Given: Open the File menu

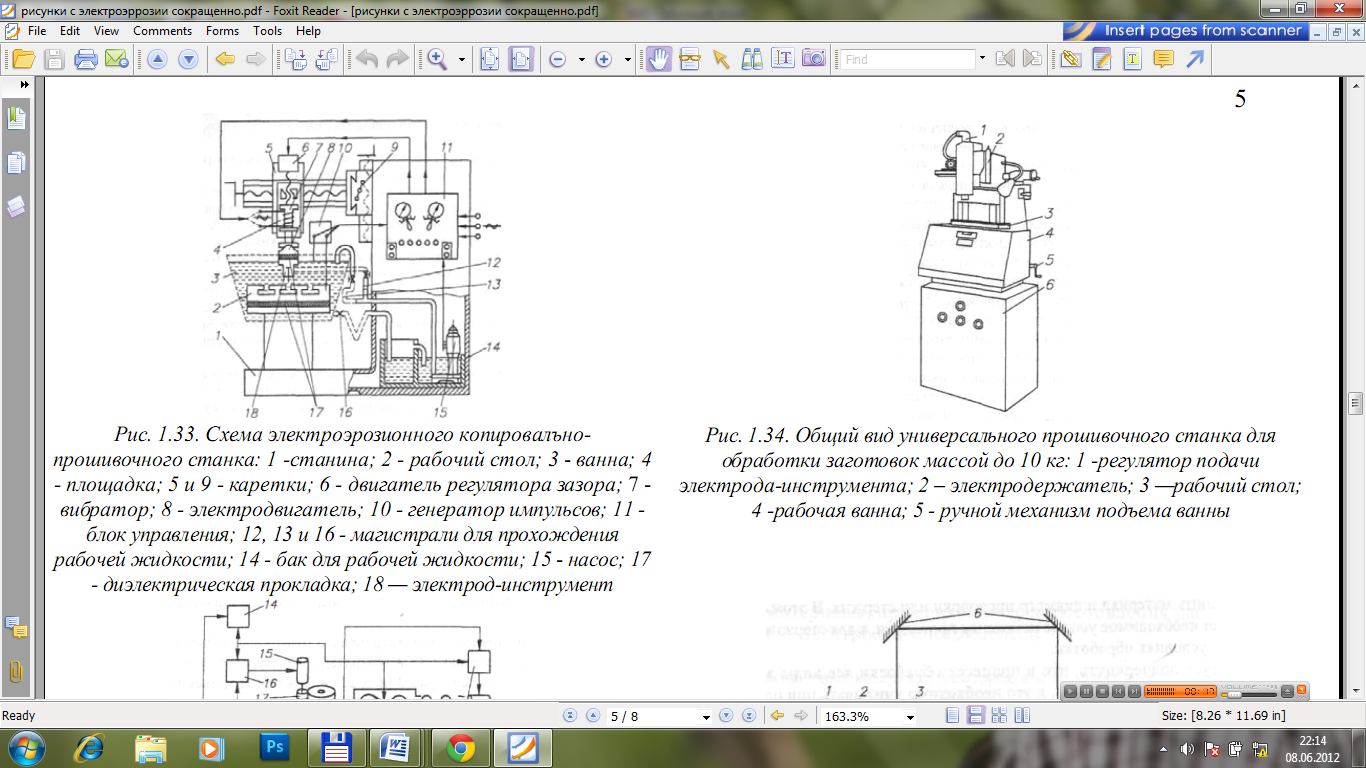Looking at the screenshot, I should tap(37, 31).
